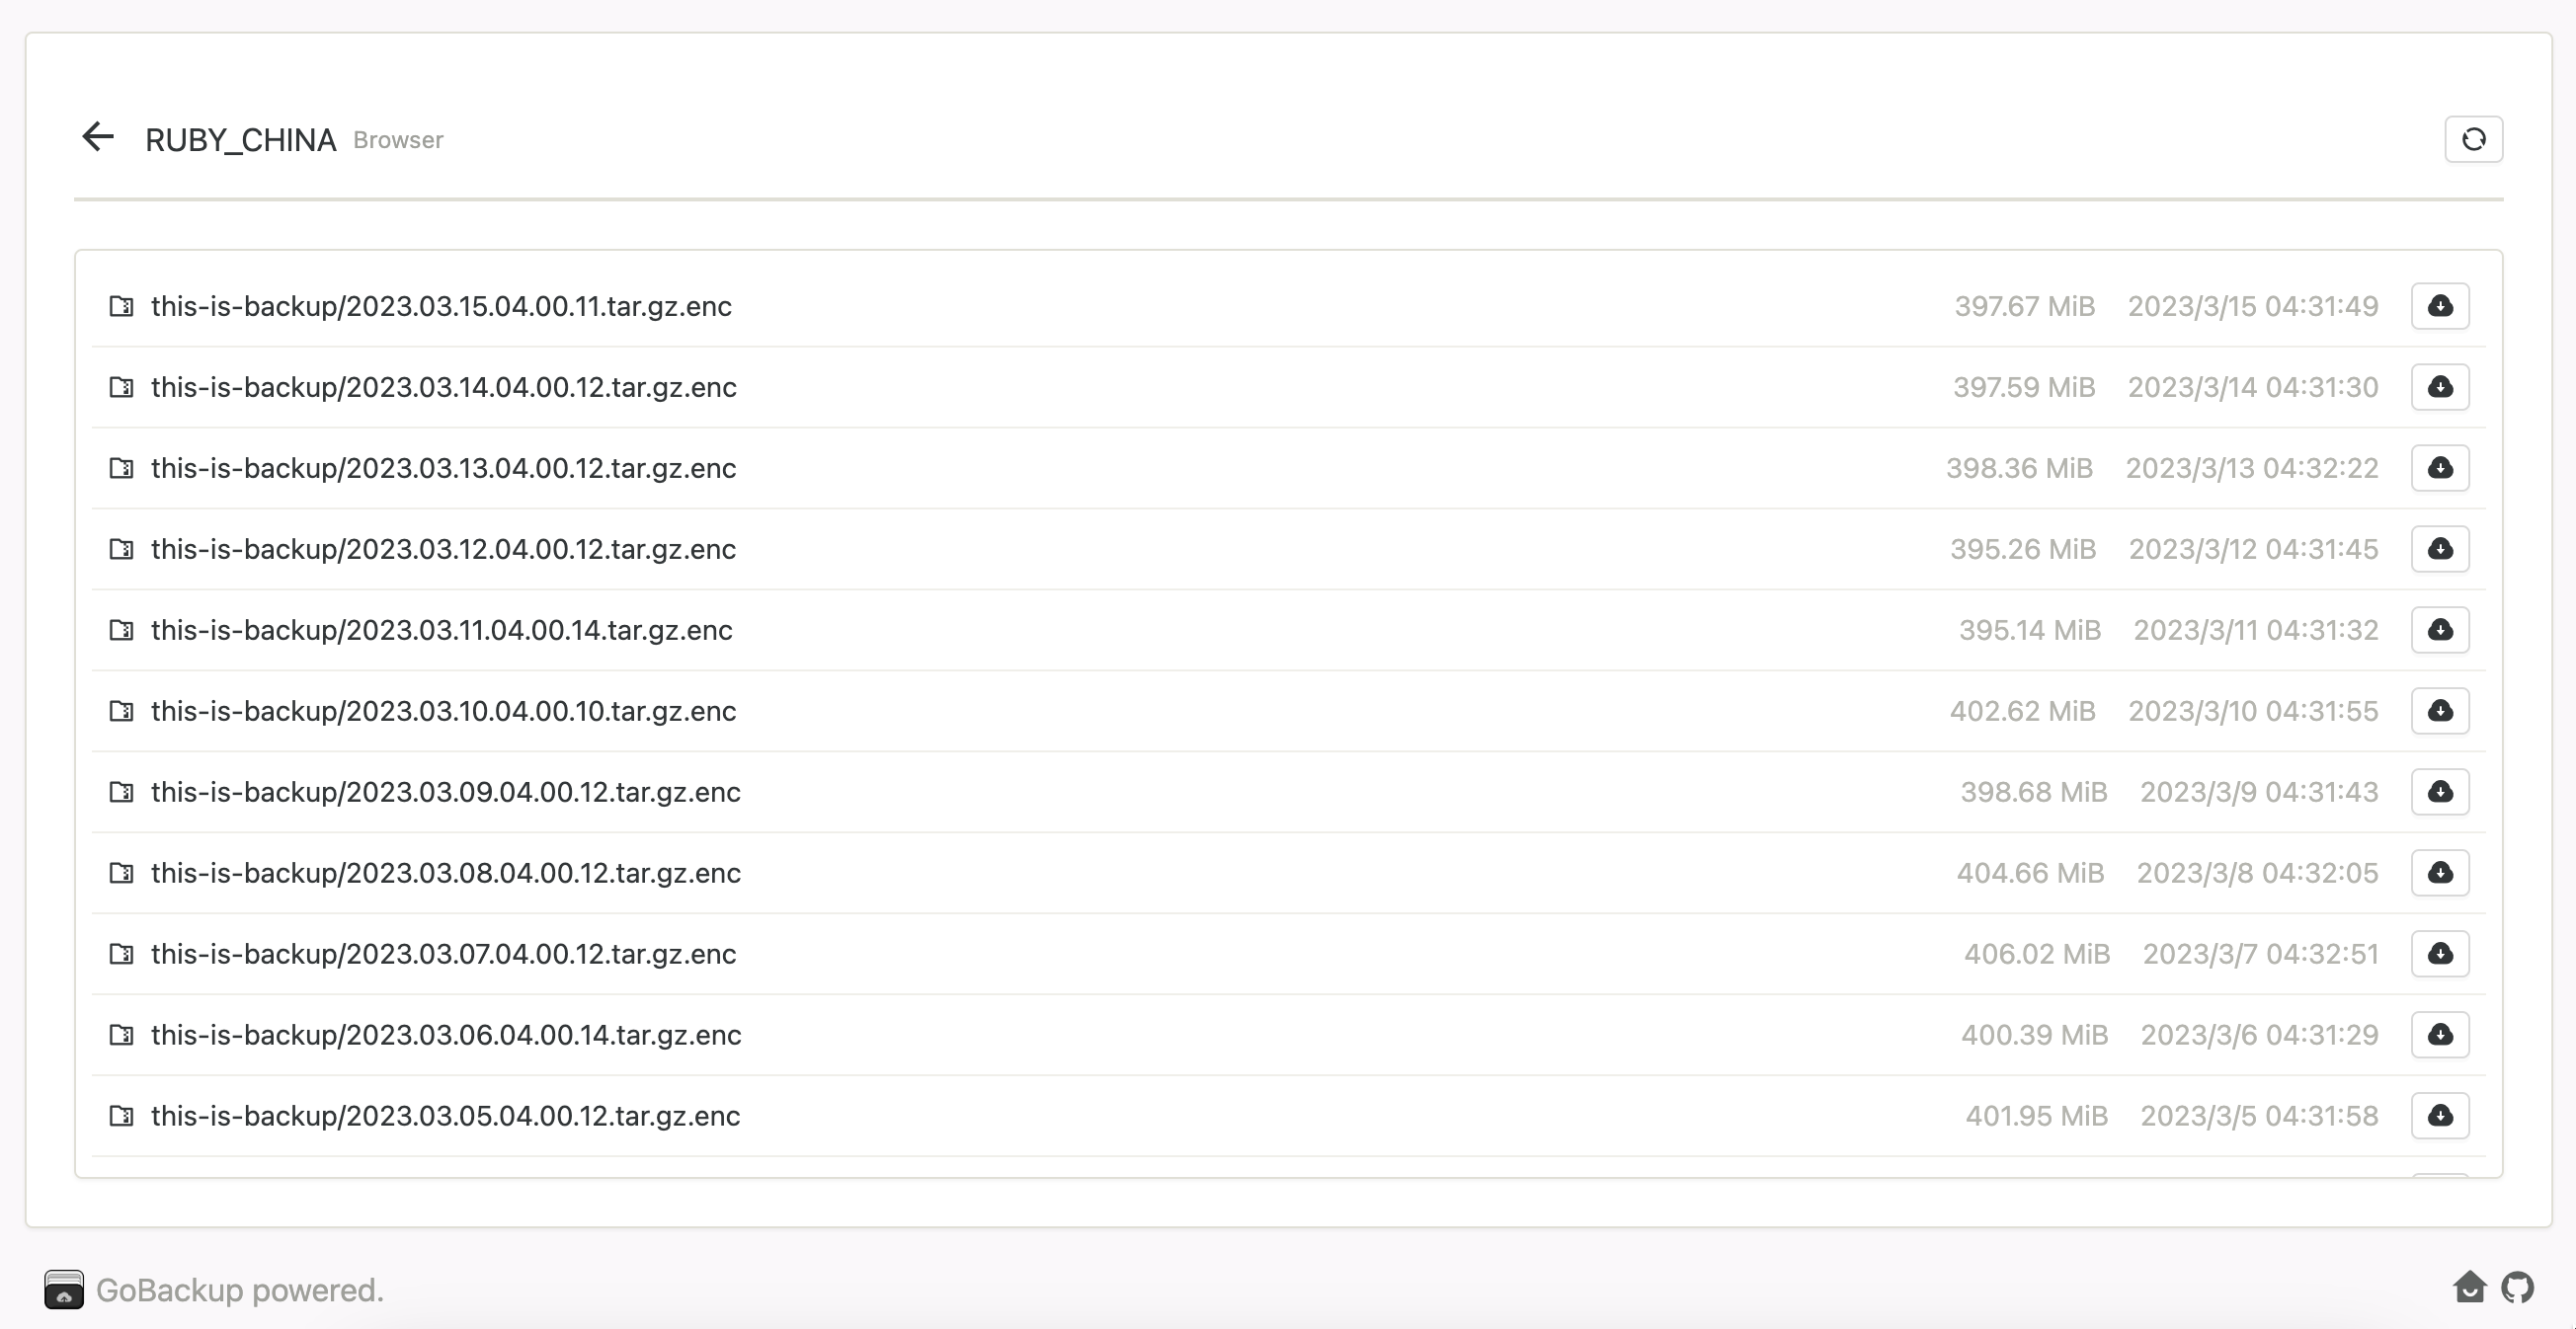This screenshot has width=2576, height=1329.
Task: Click file icon of 2023.03.07 backup row
Action: [121, 954]
